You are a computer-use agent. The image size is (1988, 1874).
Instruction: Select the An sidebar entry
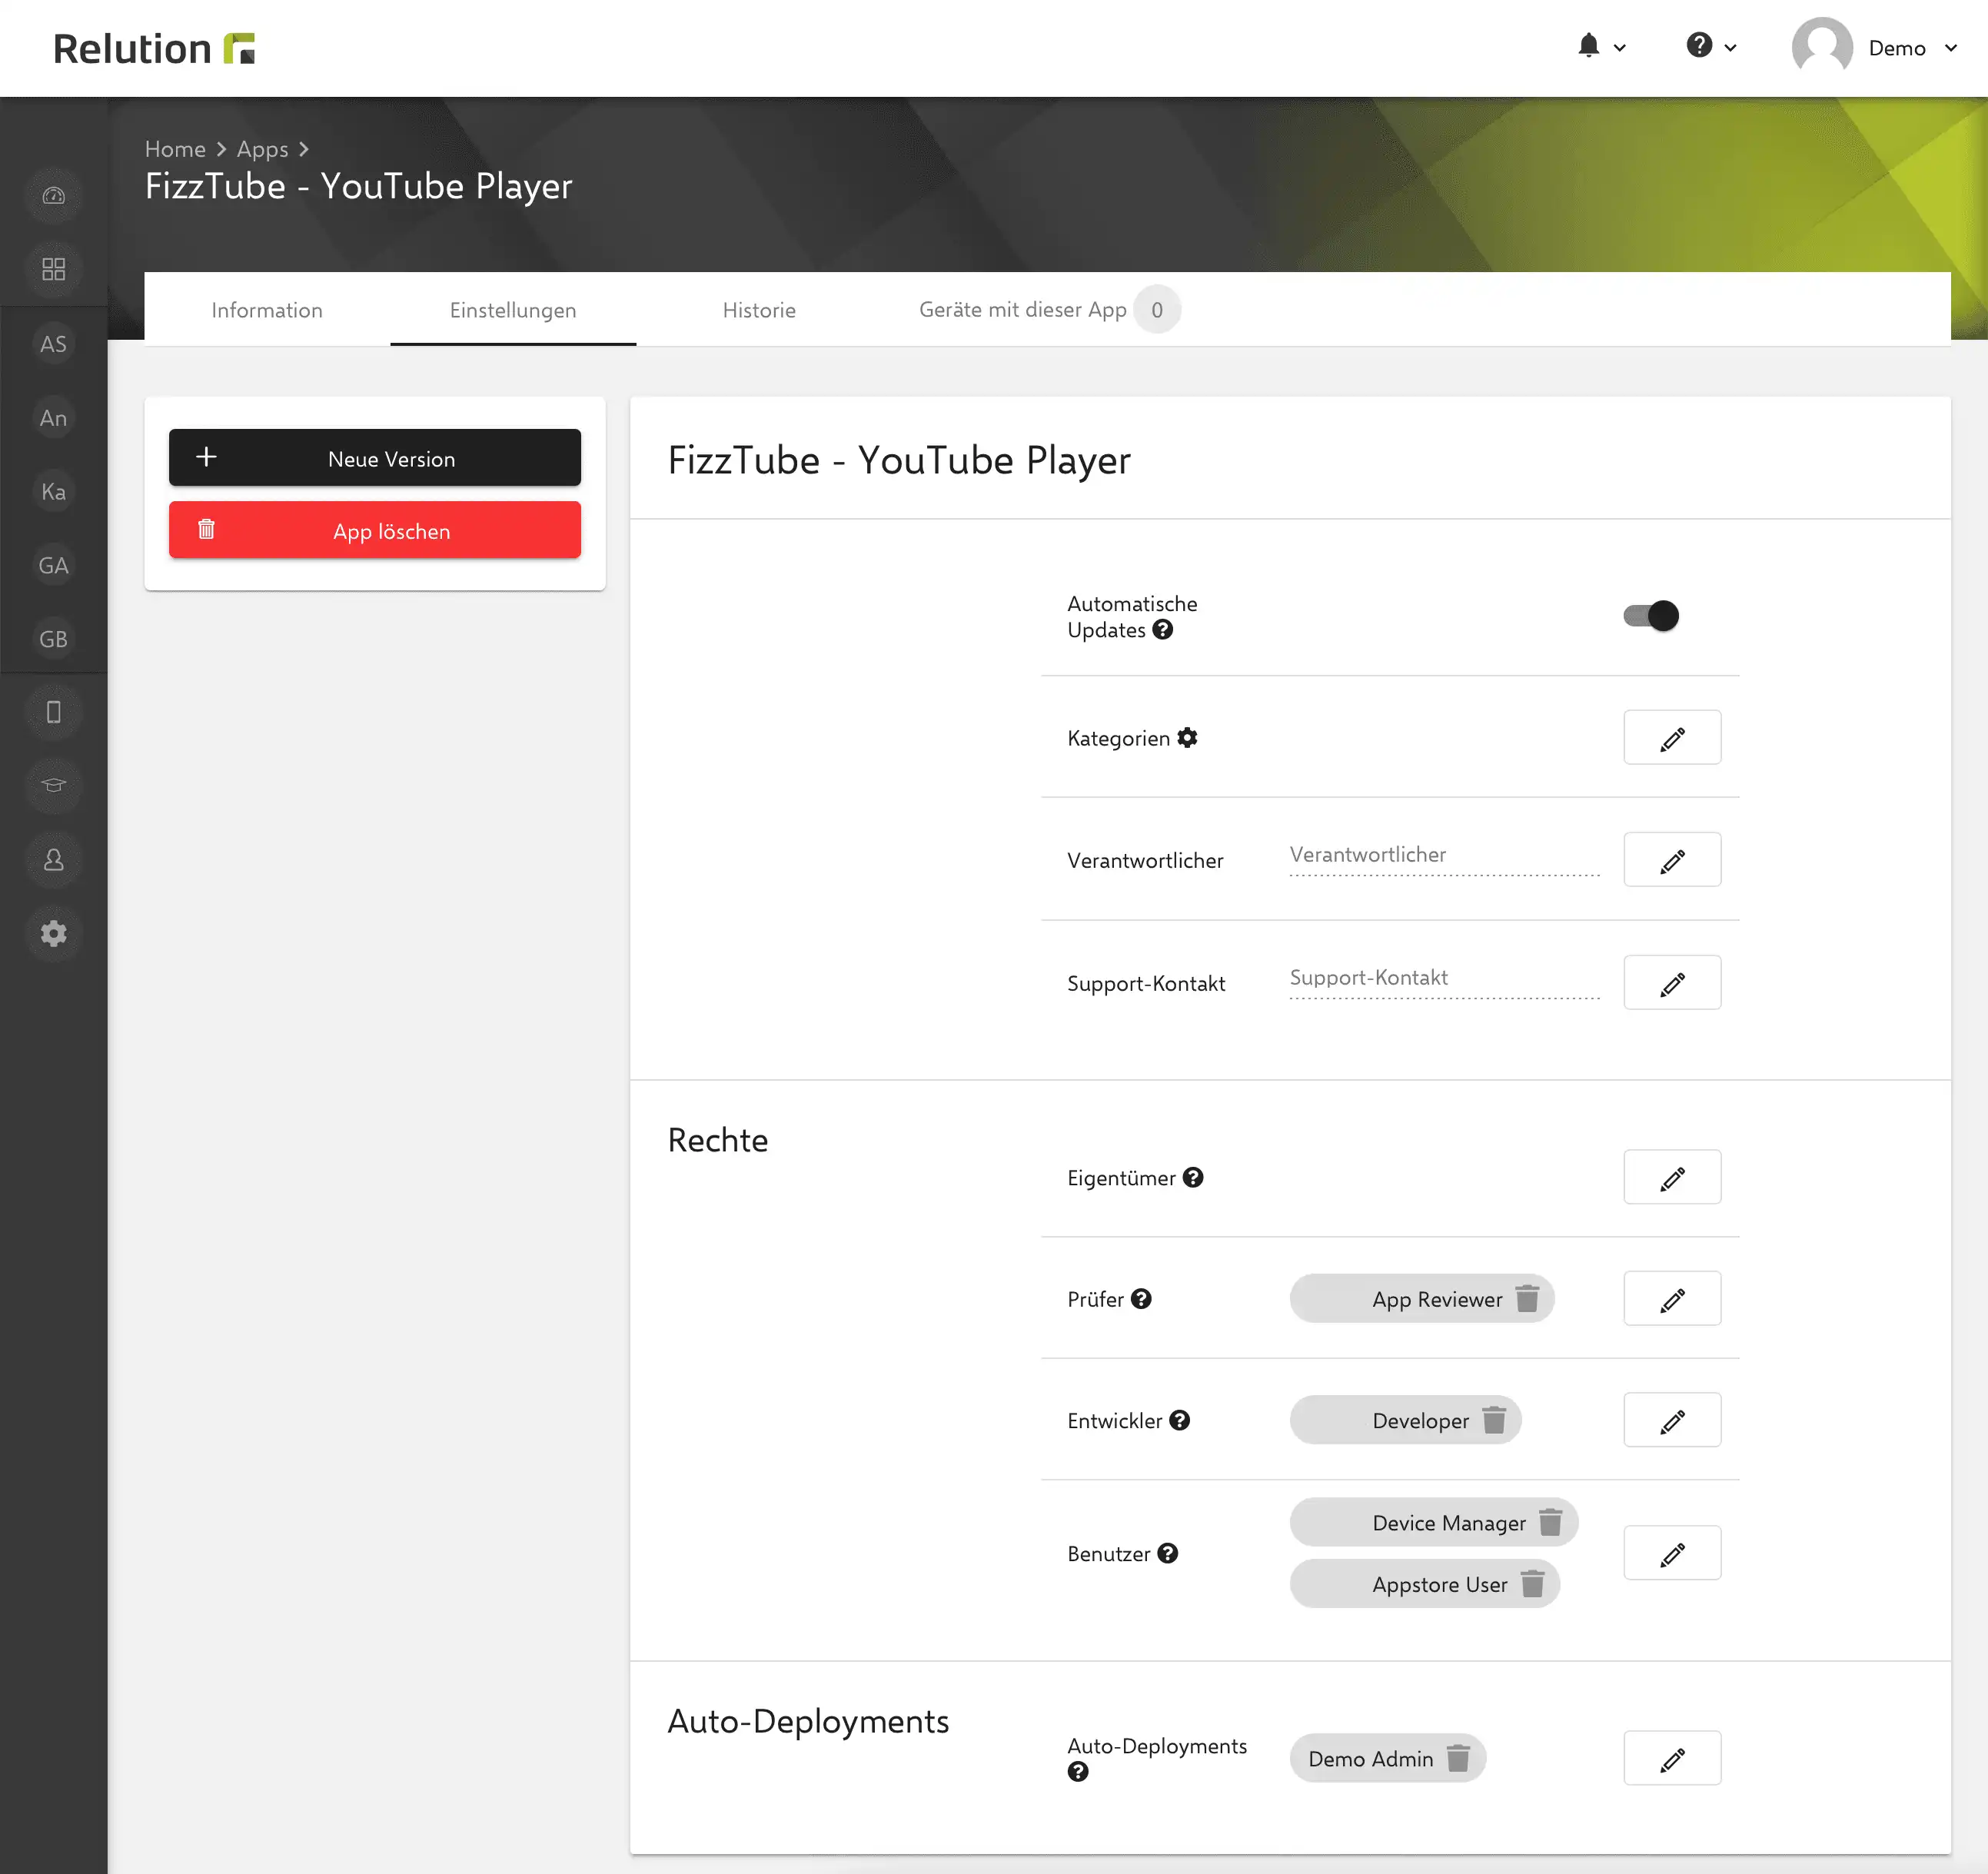pos(54,418)
